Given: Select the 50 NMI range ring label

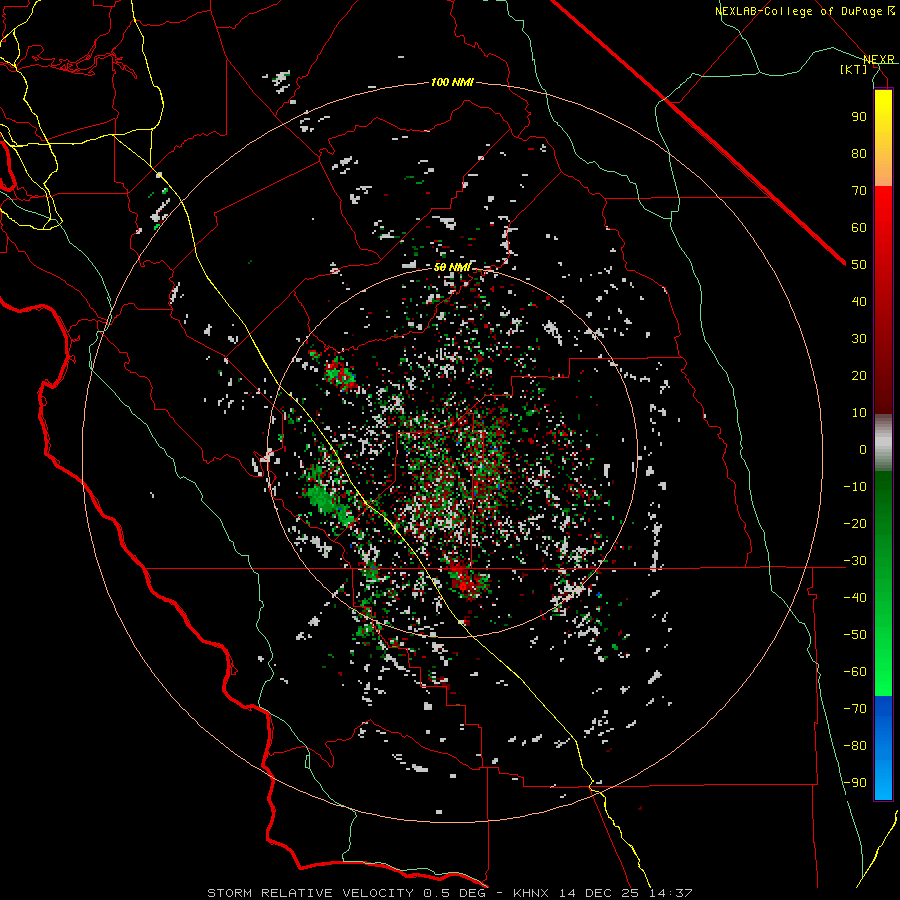Looking at the screenshot, I should [x=452, y=267].
